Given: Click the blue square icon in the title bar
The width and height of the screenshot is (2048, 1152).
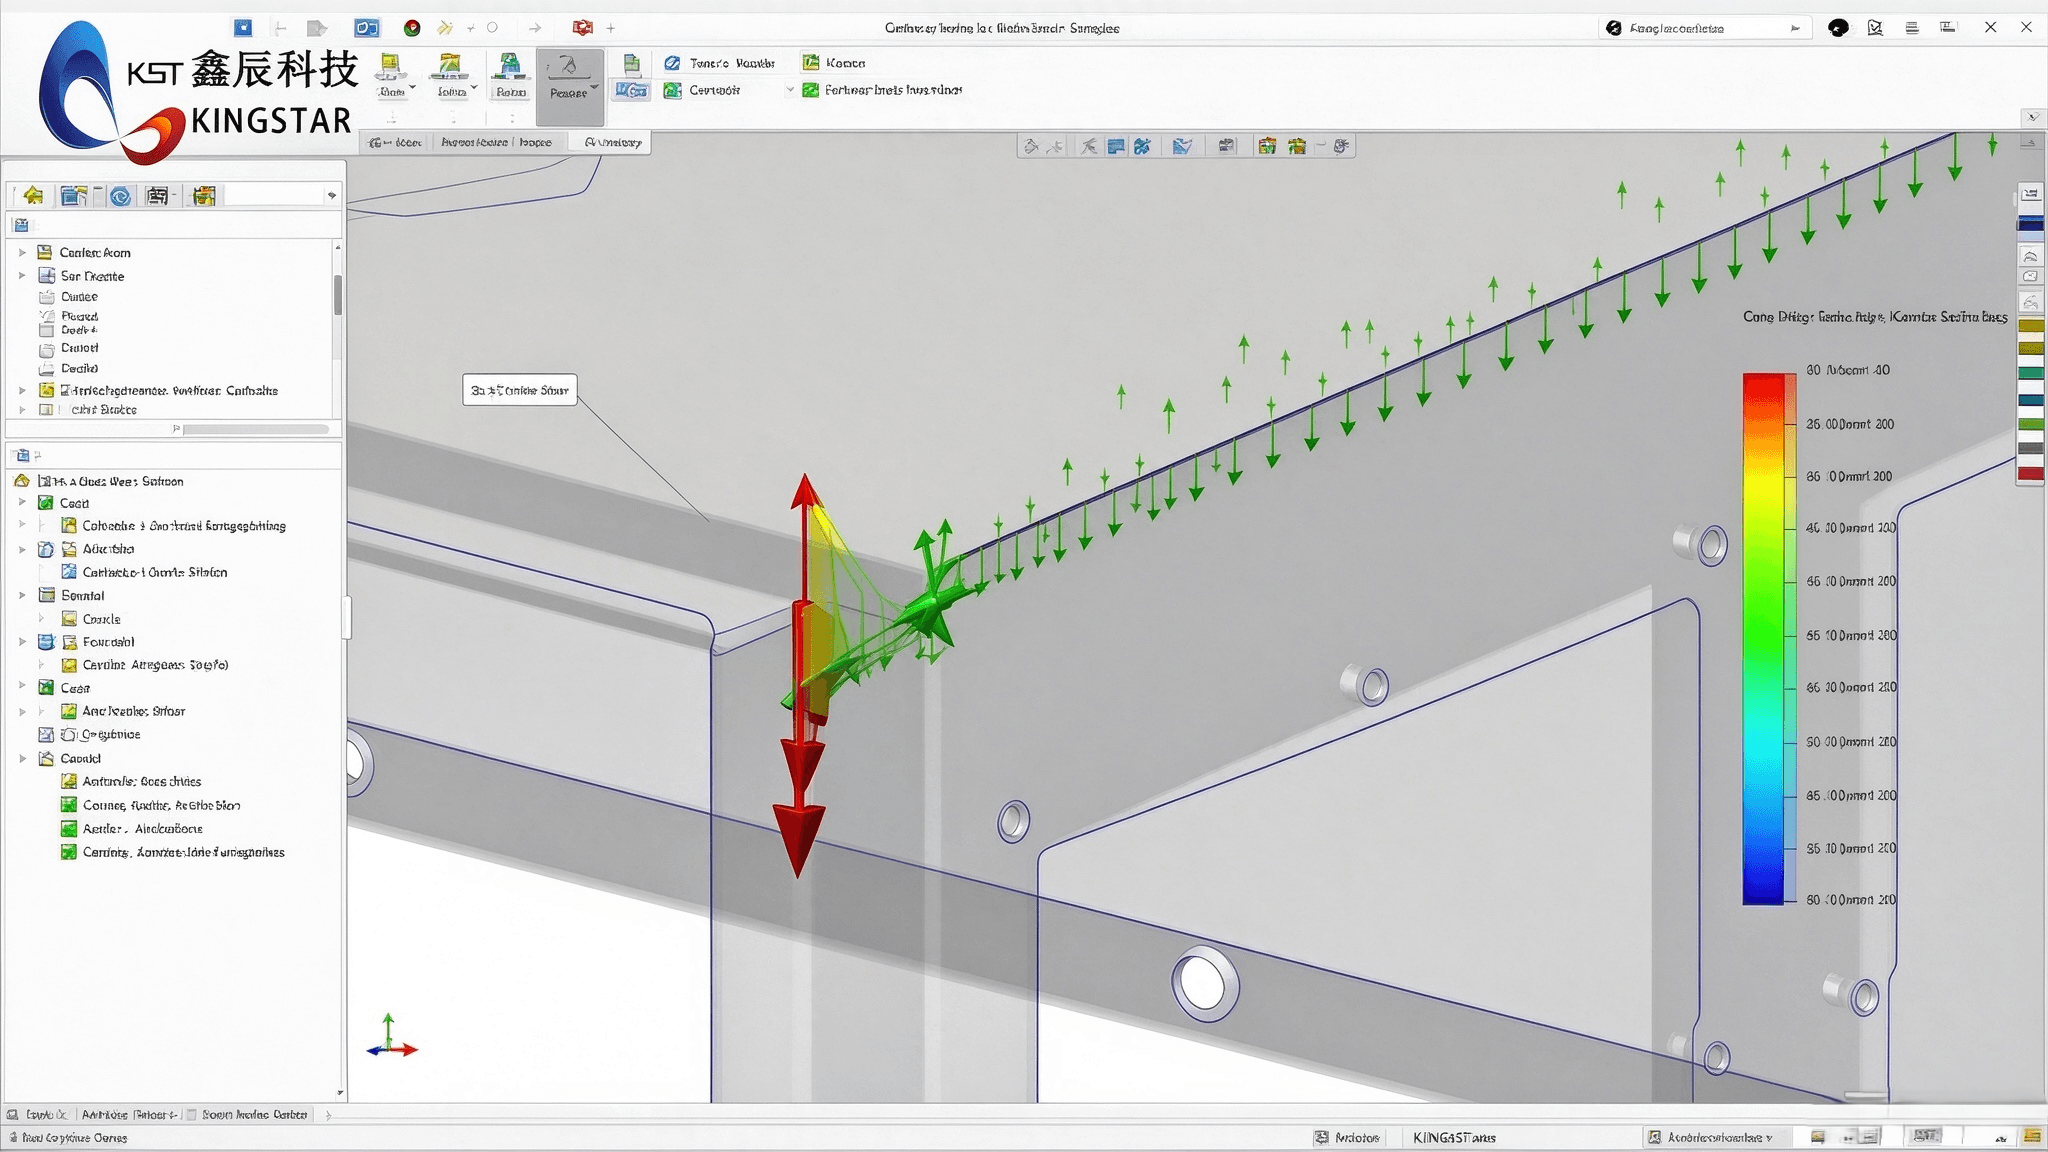Looking at the screenshot, I should coord(243,28).
